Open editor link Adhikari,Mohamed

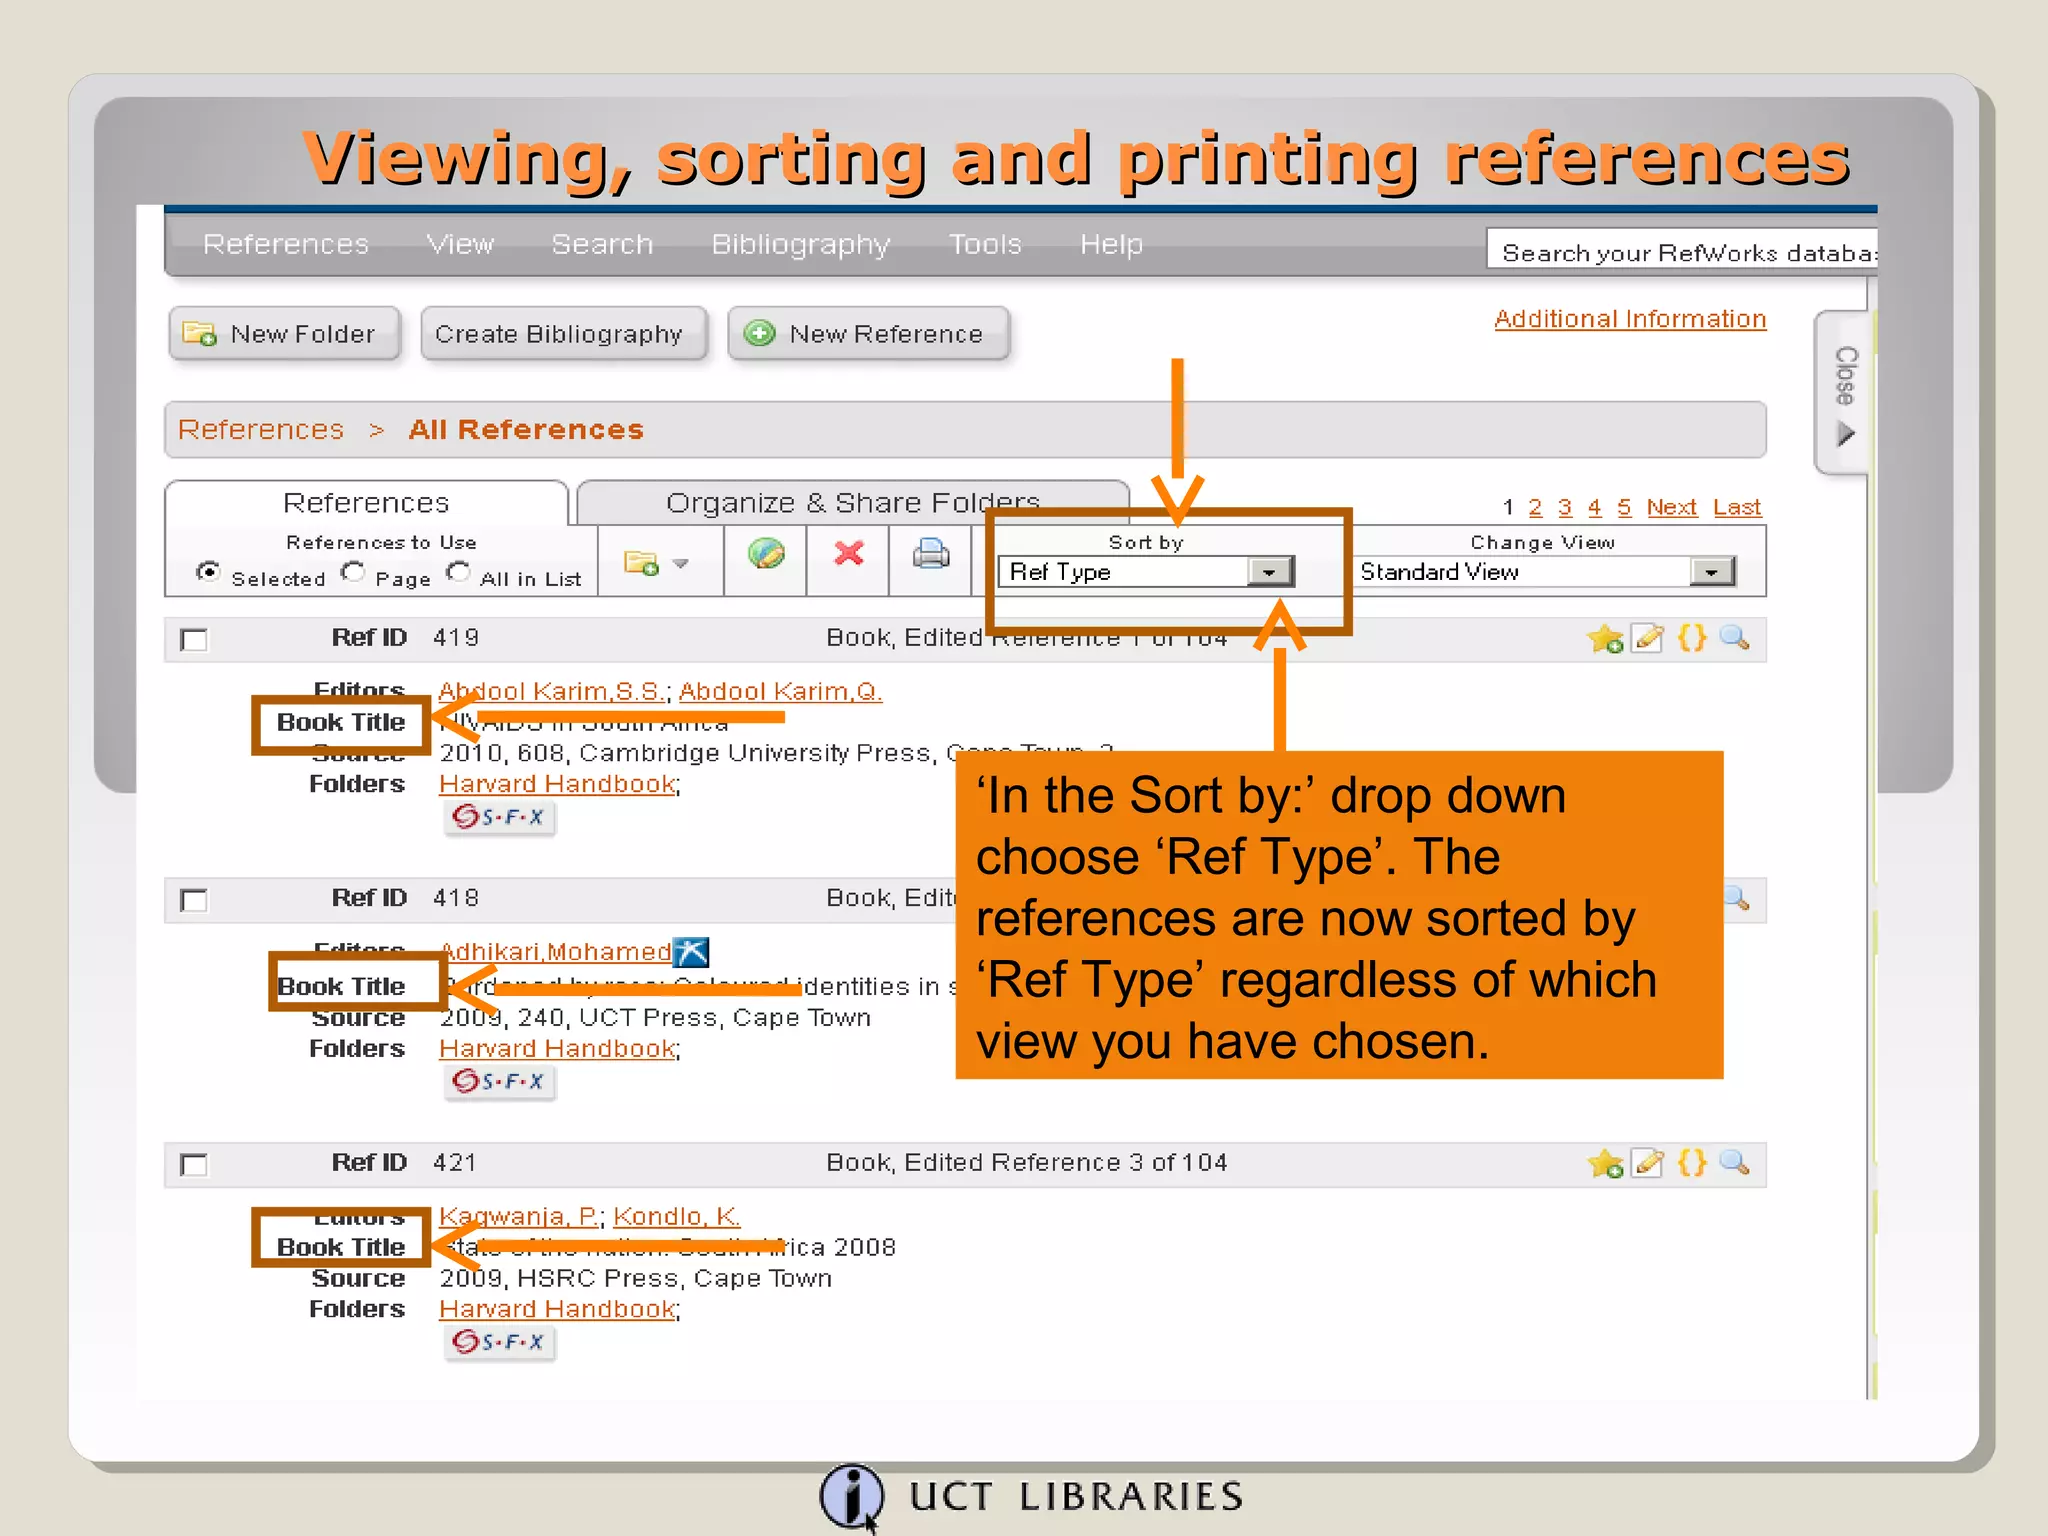click(x=556, y=952)
